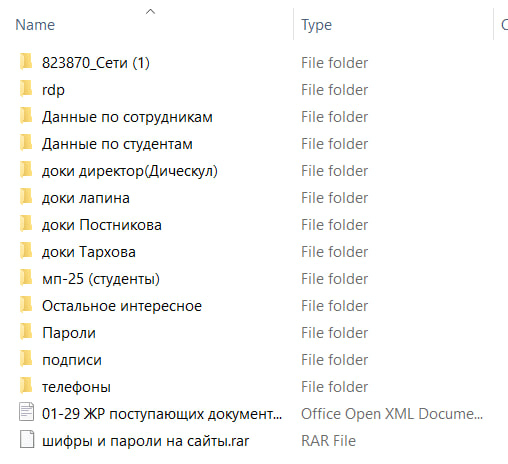This screenshot has width=508, height=464.
Task: Select доки лапина folder
Action: click(86, 198)
